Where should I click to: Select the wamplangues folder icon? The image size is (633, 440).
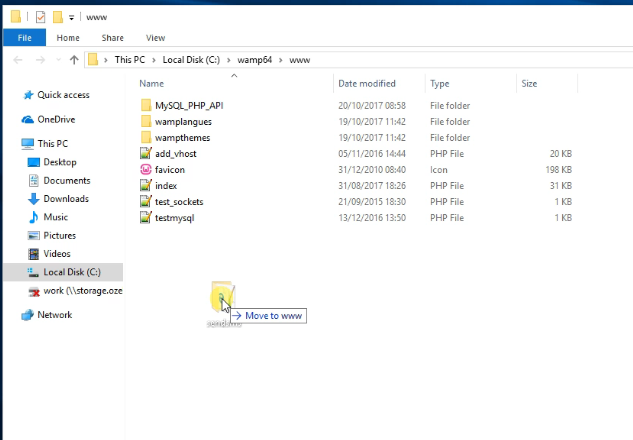point(146,122)
